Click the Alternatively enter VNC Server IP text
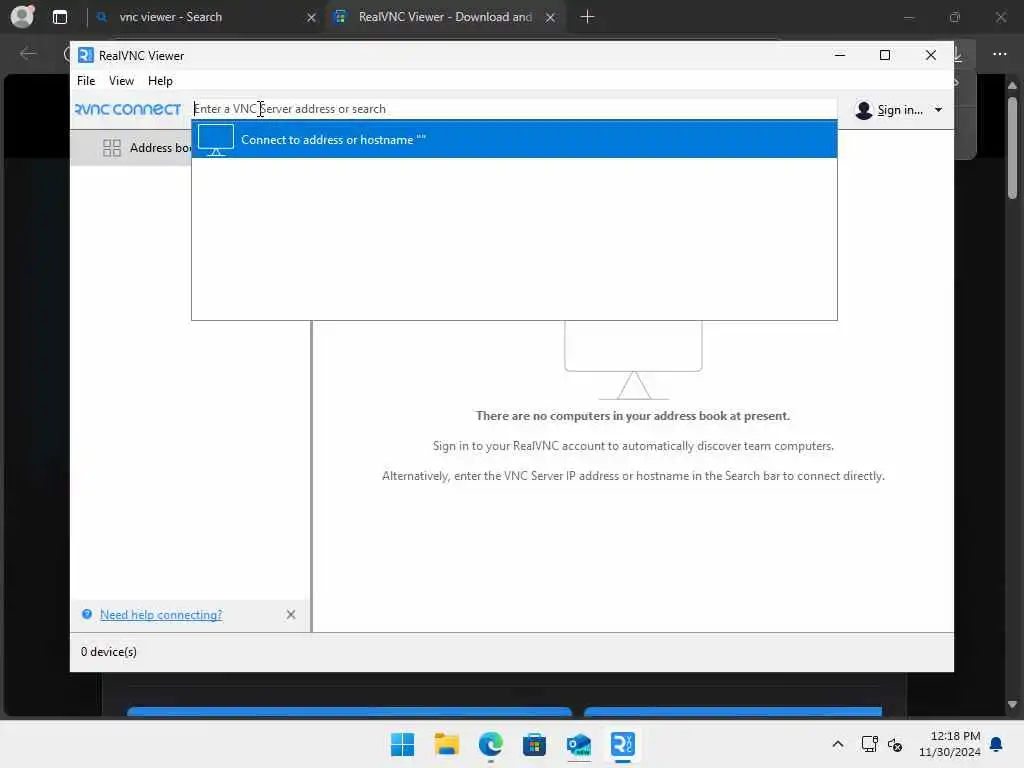This screenshot has height=768, width=1024. (x=633, y=476)
